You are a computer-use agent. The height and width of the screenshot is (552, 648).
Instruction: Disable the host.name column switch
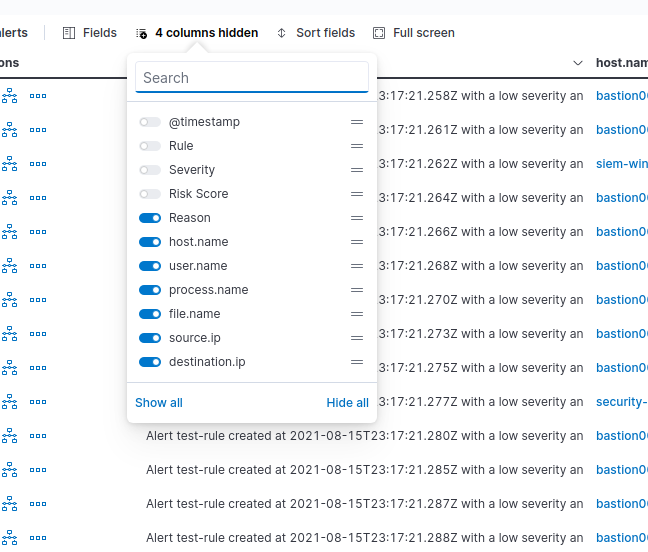pyautogui.click(x=150, y=242)
